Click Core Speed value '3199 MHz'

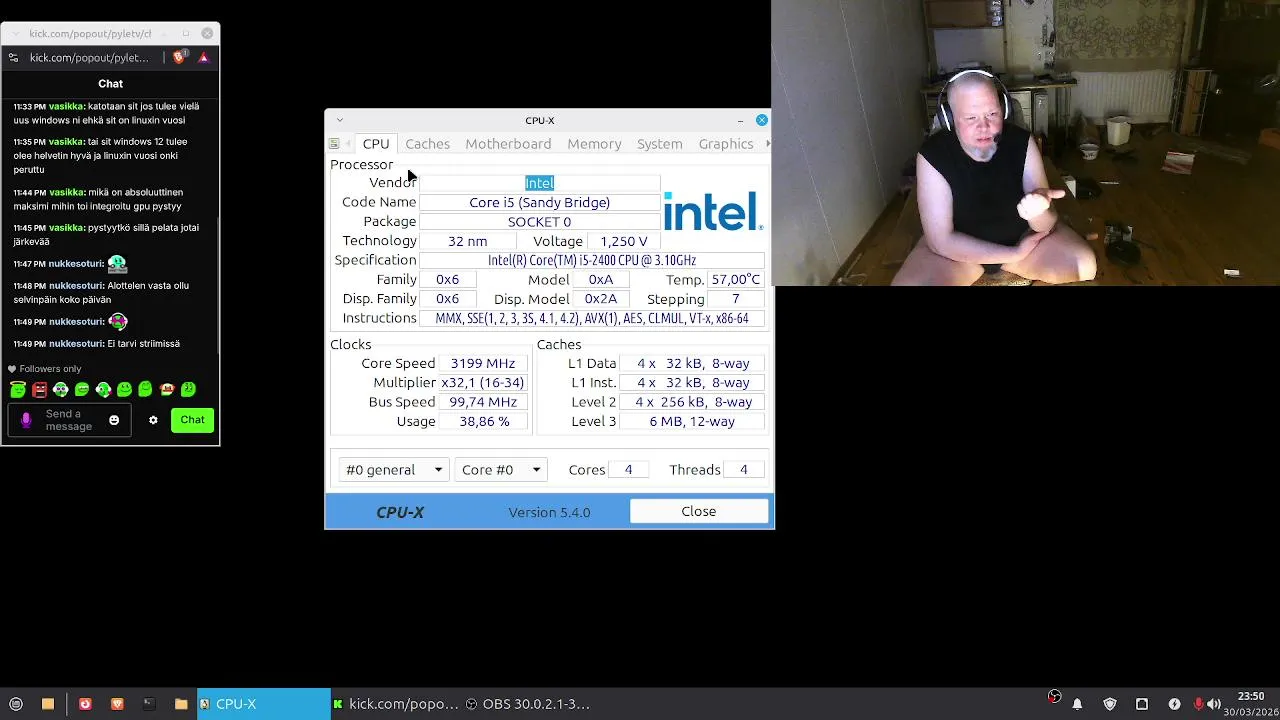pos(482,364)
